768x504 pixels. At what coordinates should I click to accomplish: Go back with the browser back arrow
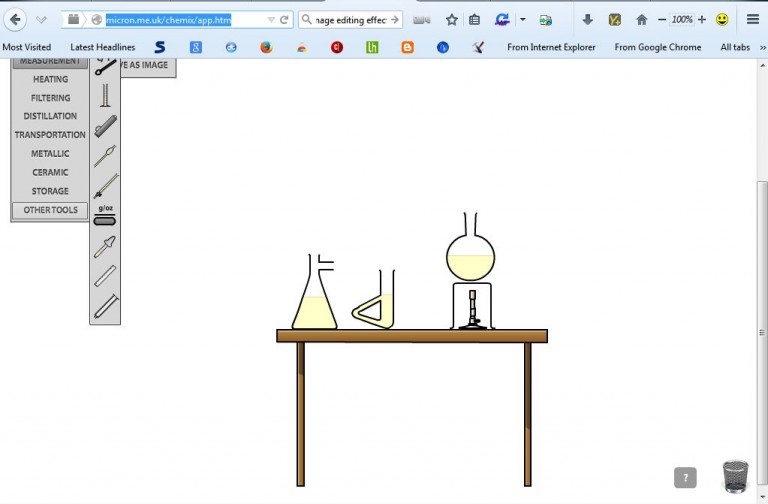pos(15,20)
